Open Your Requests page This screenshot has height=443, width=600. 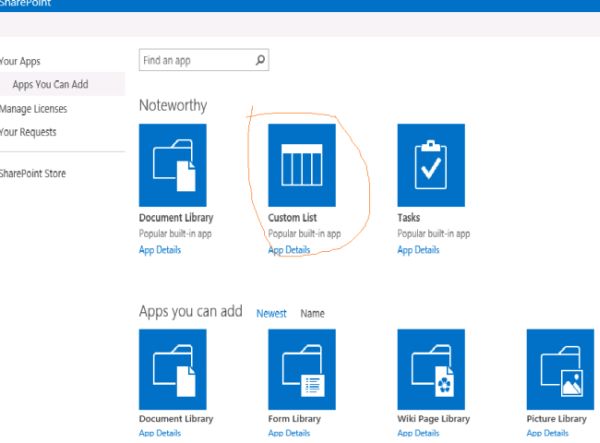click(28, 132)
